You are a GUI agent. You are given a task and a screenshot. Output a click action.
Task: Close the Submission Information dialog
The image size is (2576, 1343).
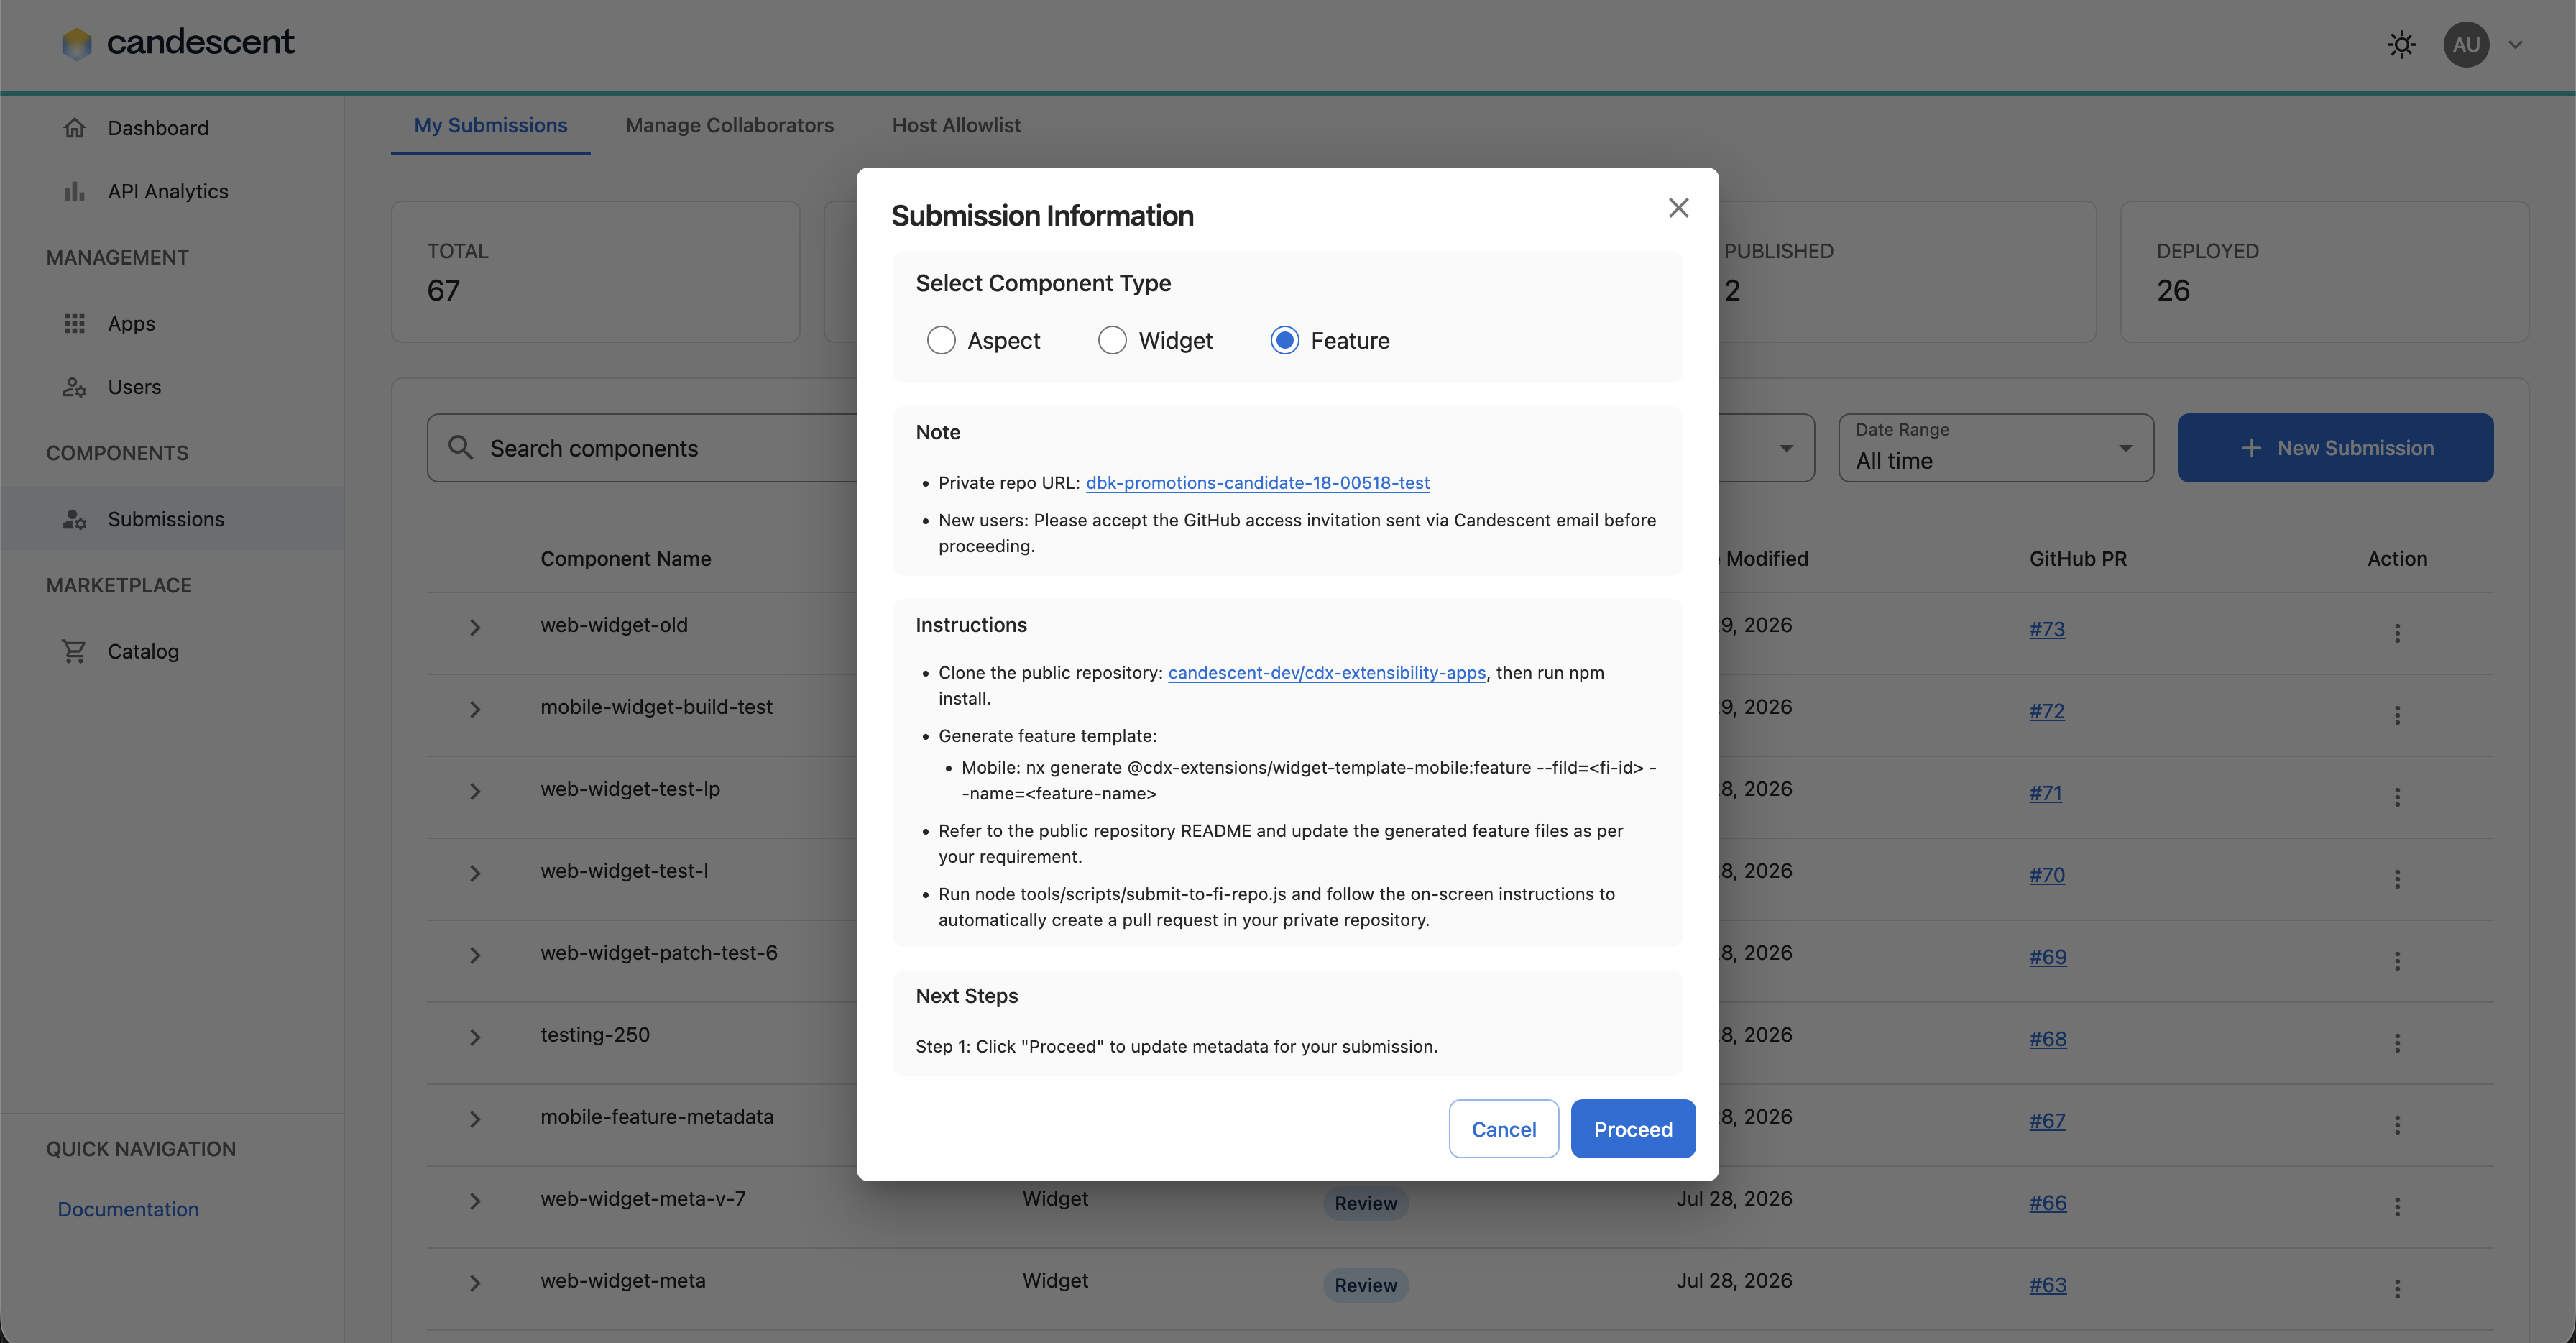pos(1678,207)
